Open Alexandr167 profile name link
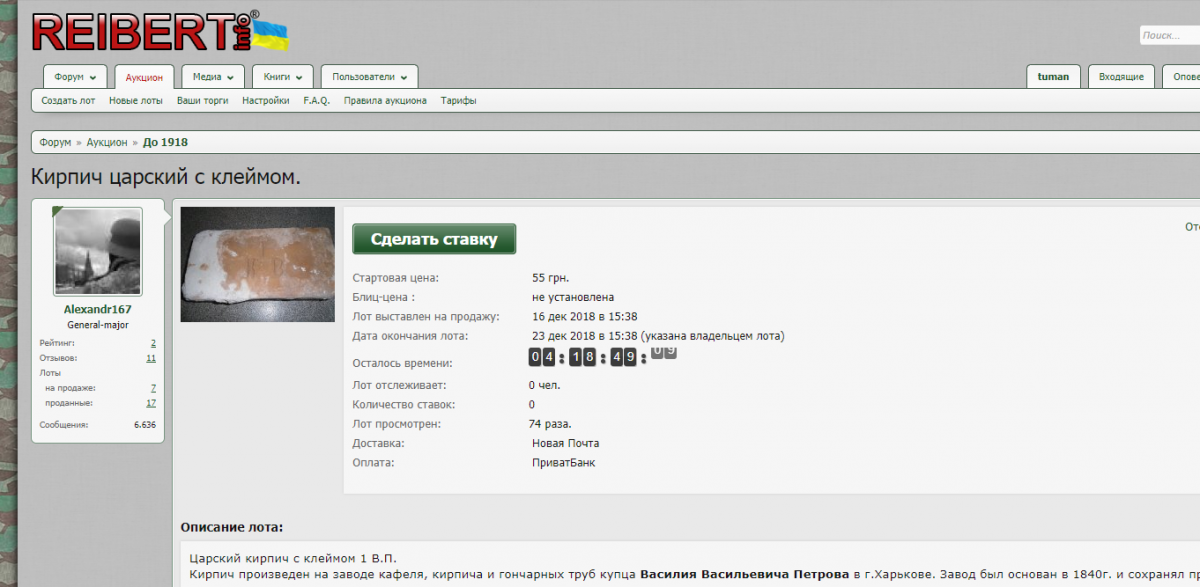This screenshot has width=1200, height=587. [x=97, y=310]
